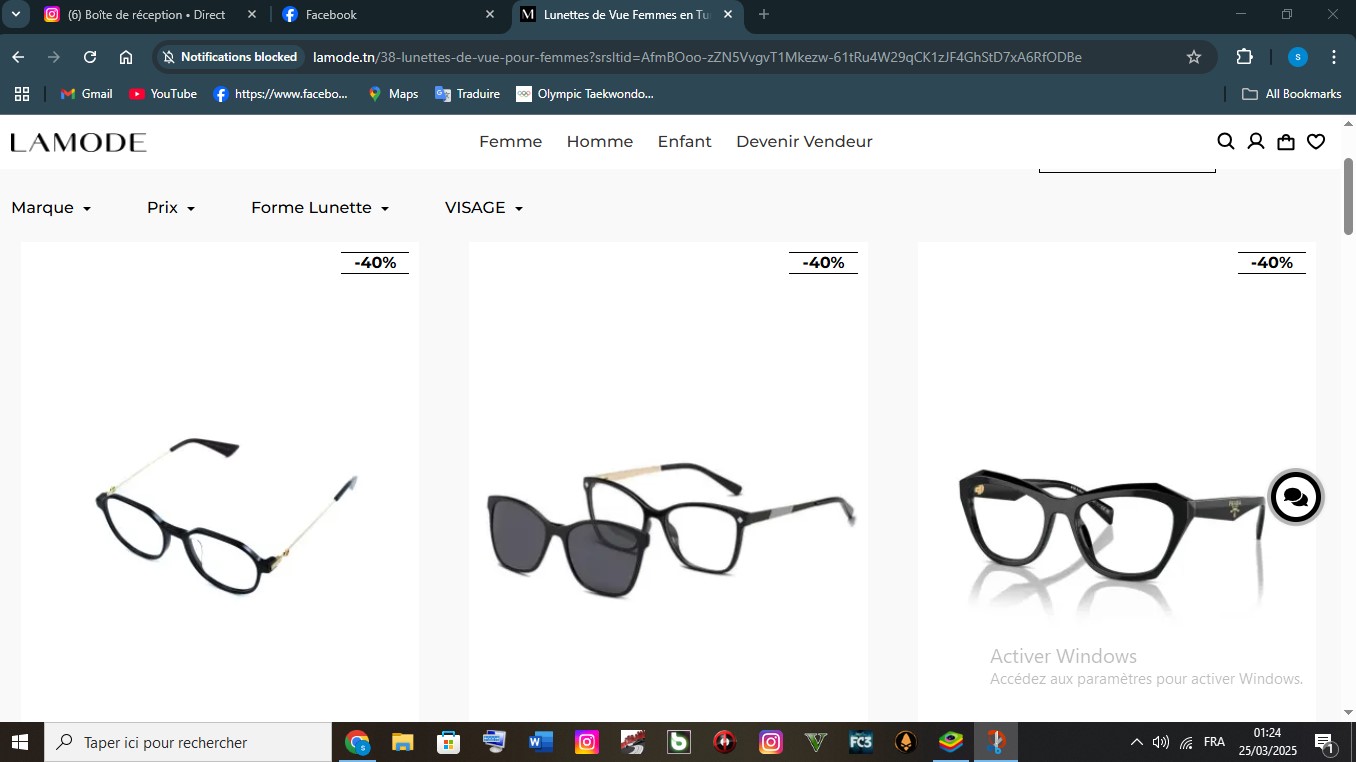
Task: Click the LAMODE logo
Action: point(79,142)
